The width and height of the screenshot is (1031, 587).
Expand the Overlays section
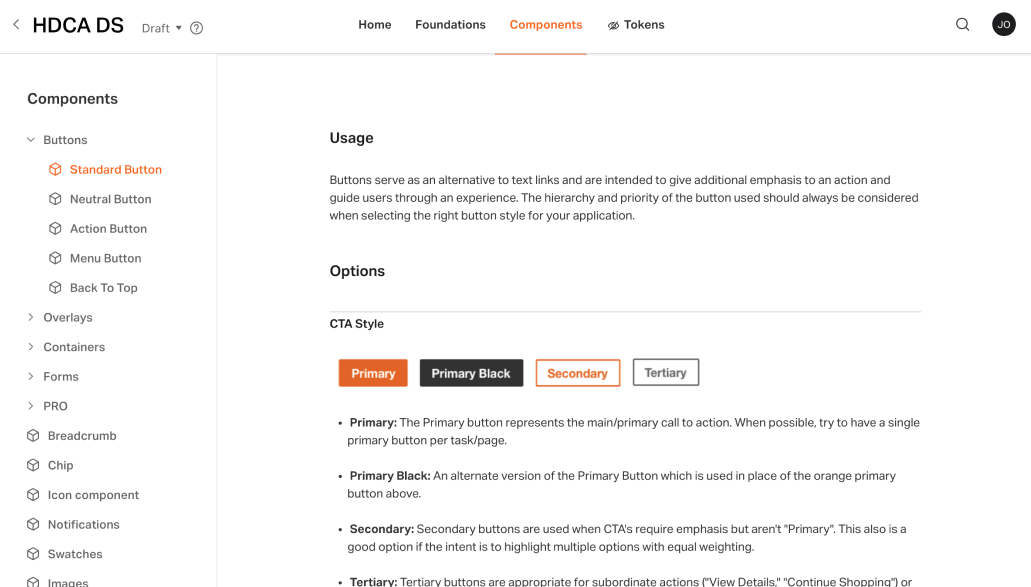(31, 318)
